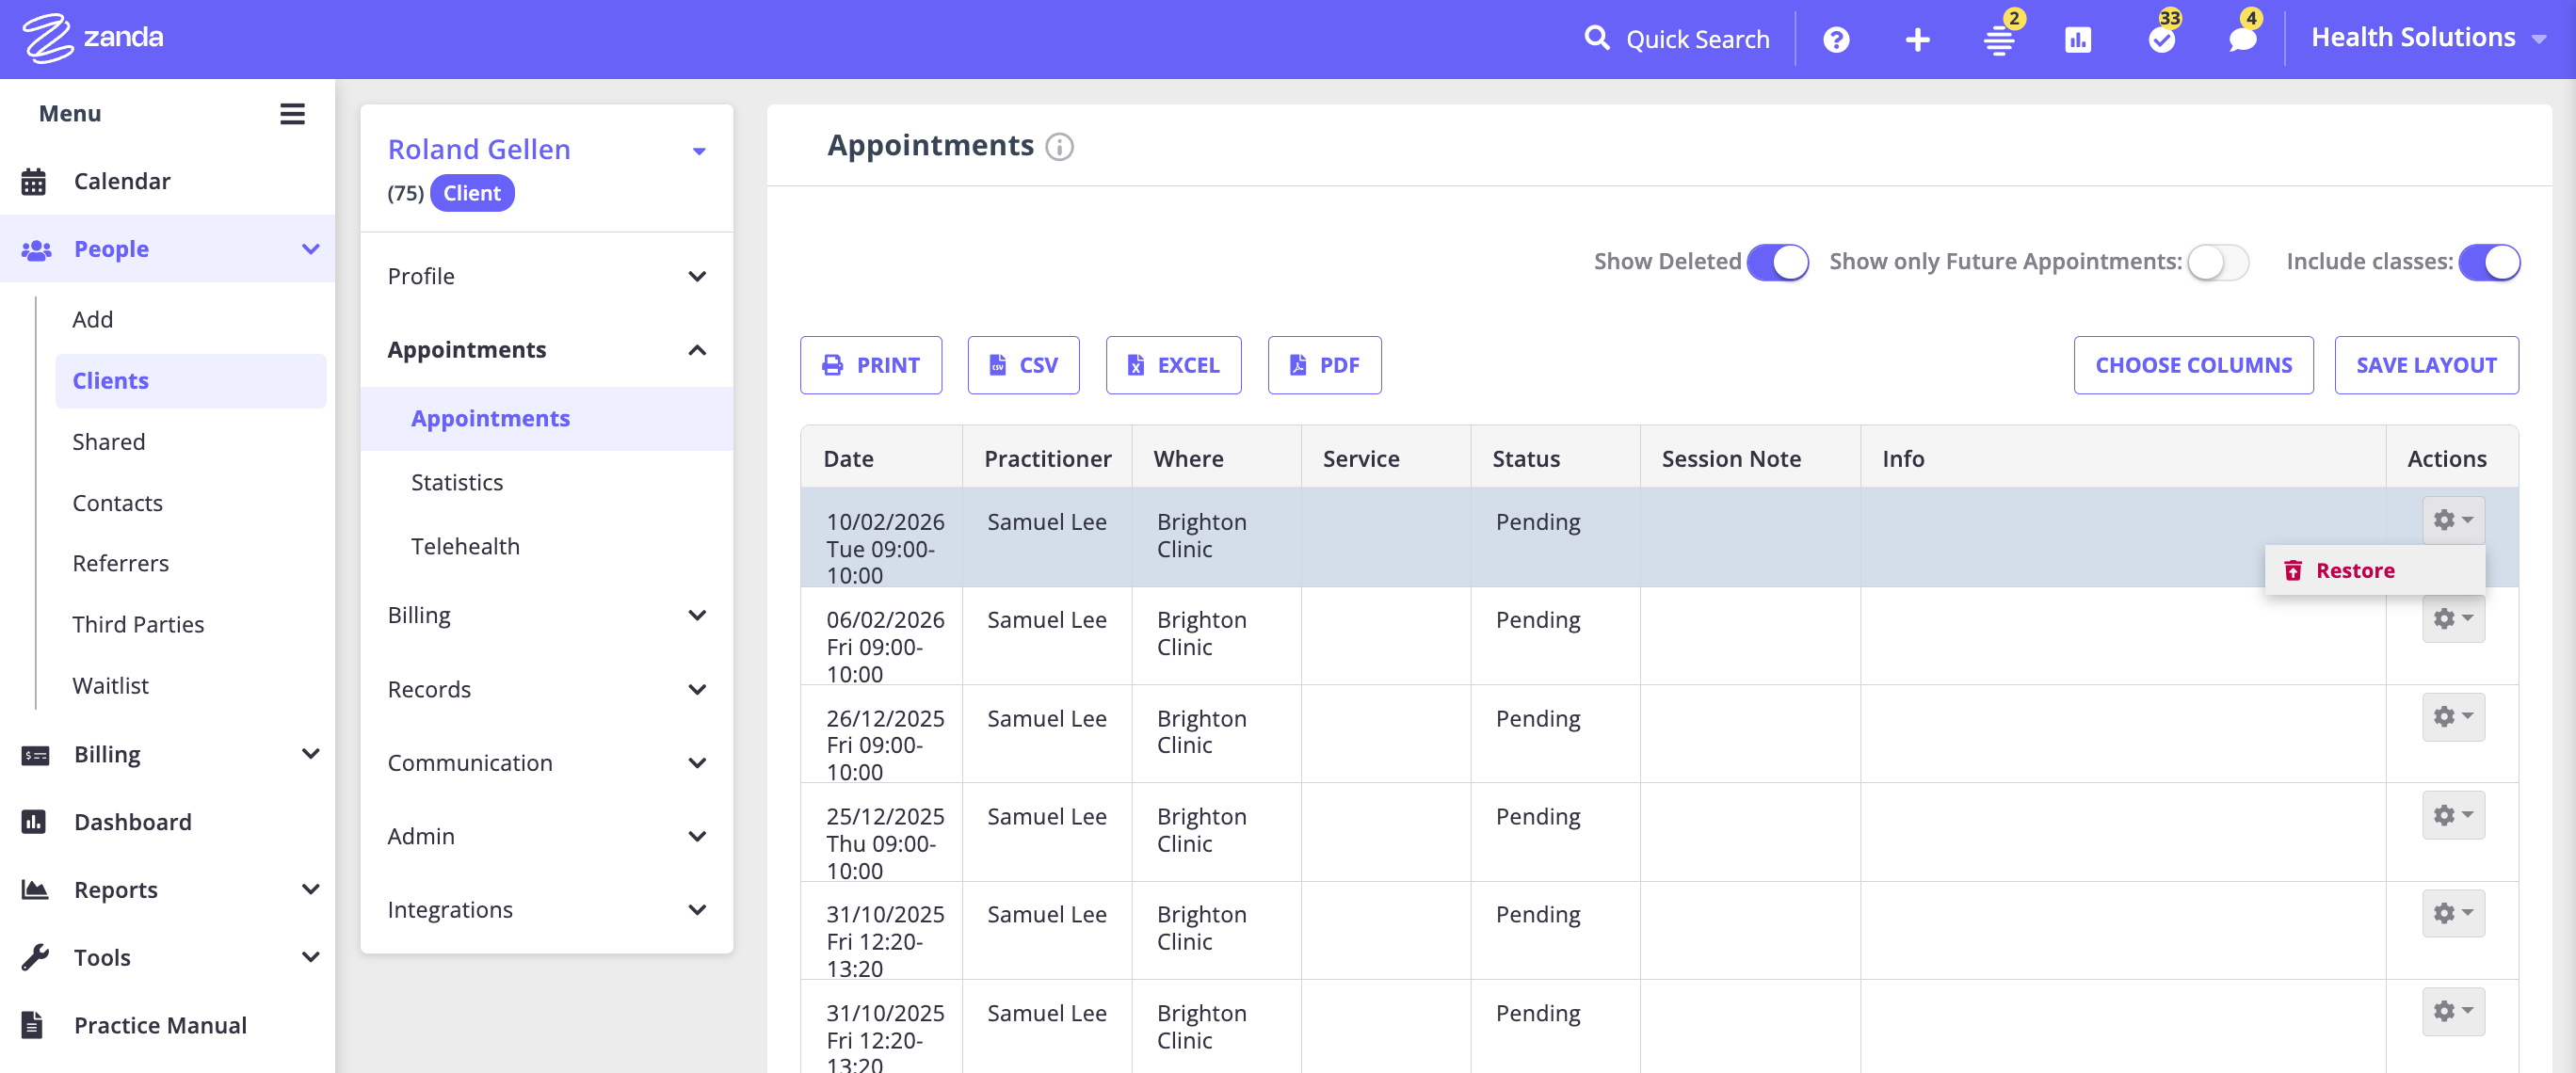Viewport: 2576px width, 1073px height.
Task: Open messages chat icon with badge 4
Action: click(x=2242, y=40)
